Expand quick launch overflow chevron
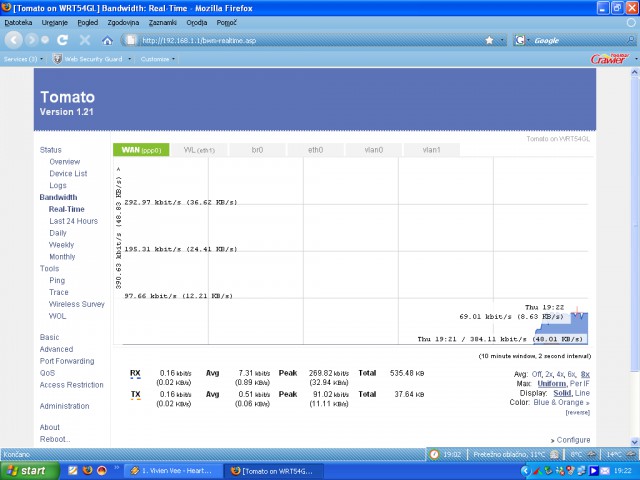640x480 pixels. pyautogui.click(x=116, y=467)
